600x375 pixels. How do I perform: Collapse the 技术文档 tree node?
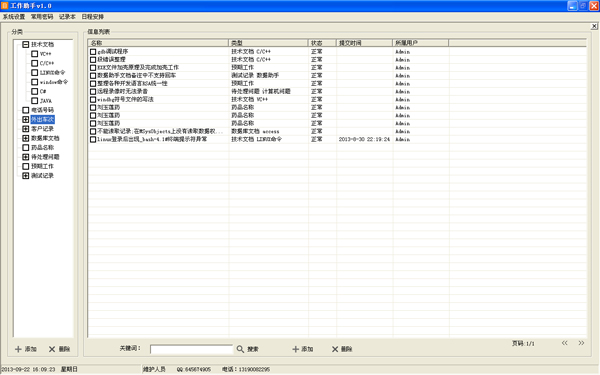pos(25,44)
